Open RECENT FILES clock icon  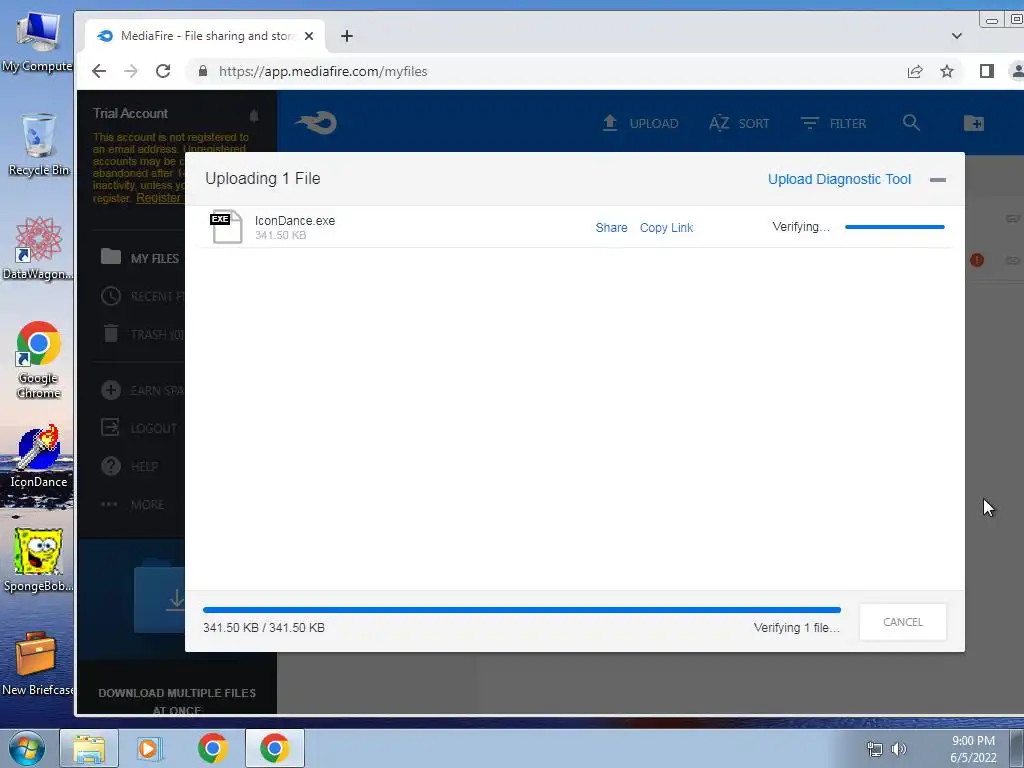(111, 296)
